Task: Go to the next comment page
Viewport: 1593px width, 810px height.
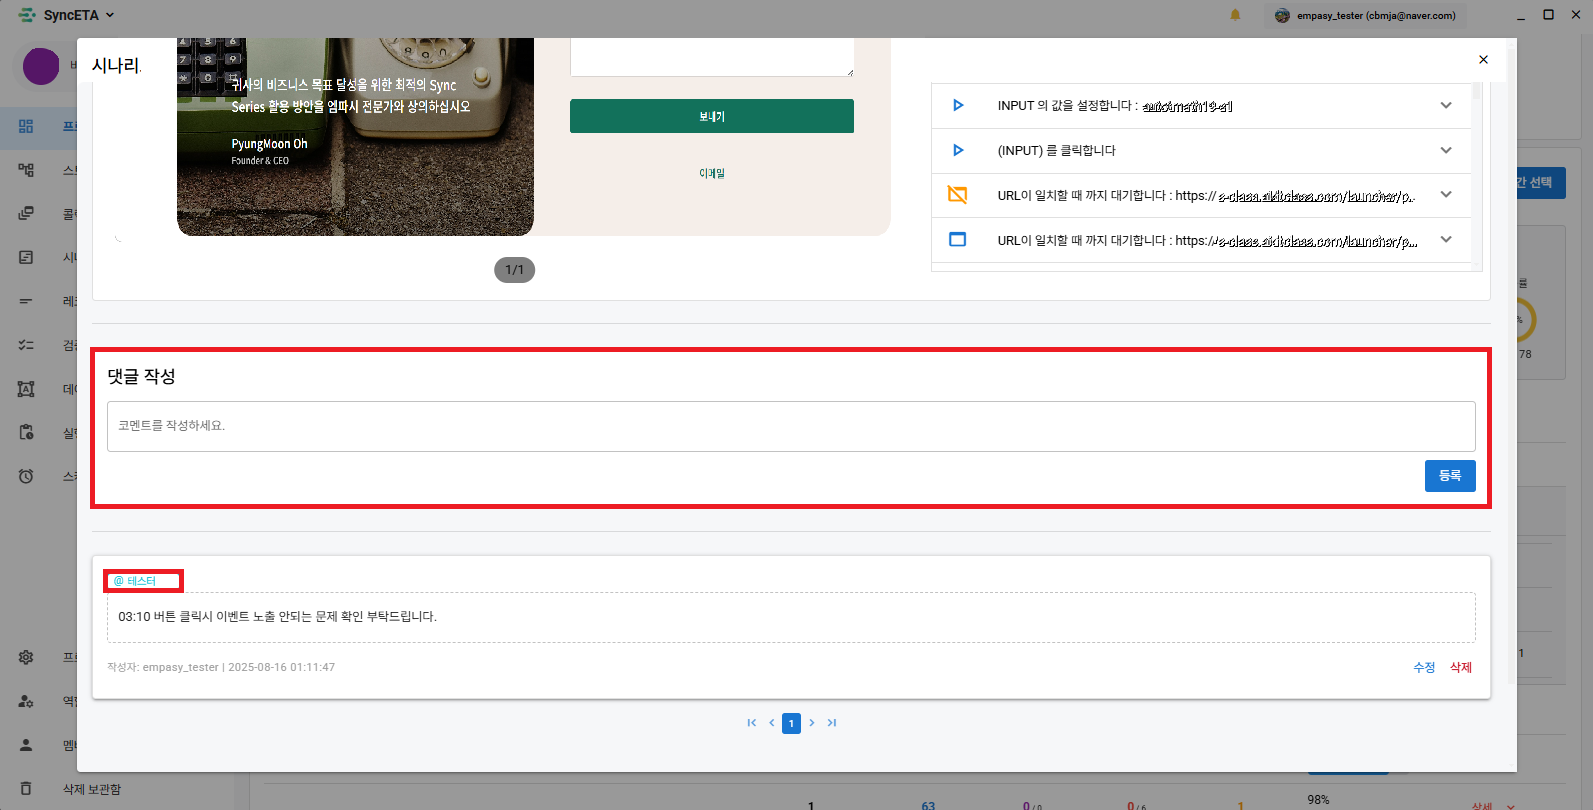Action: pyautogui.click(x=812, y=723)
